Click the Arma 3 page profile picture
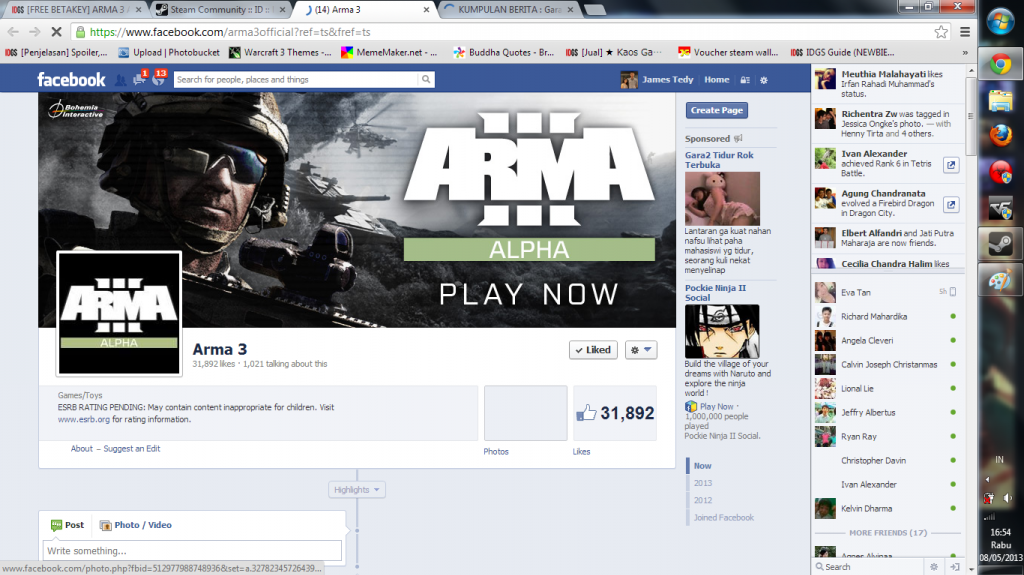The height and width of the screenshot is (575, 1024). (120, 313)
